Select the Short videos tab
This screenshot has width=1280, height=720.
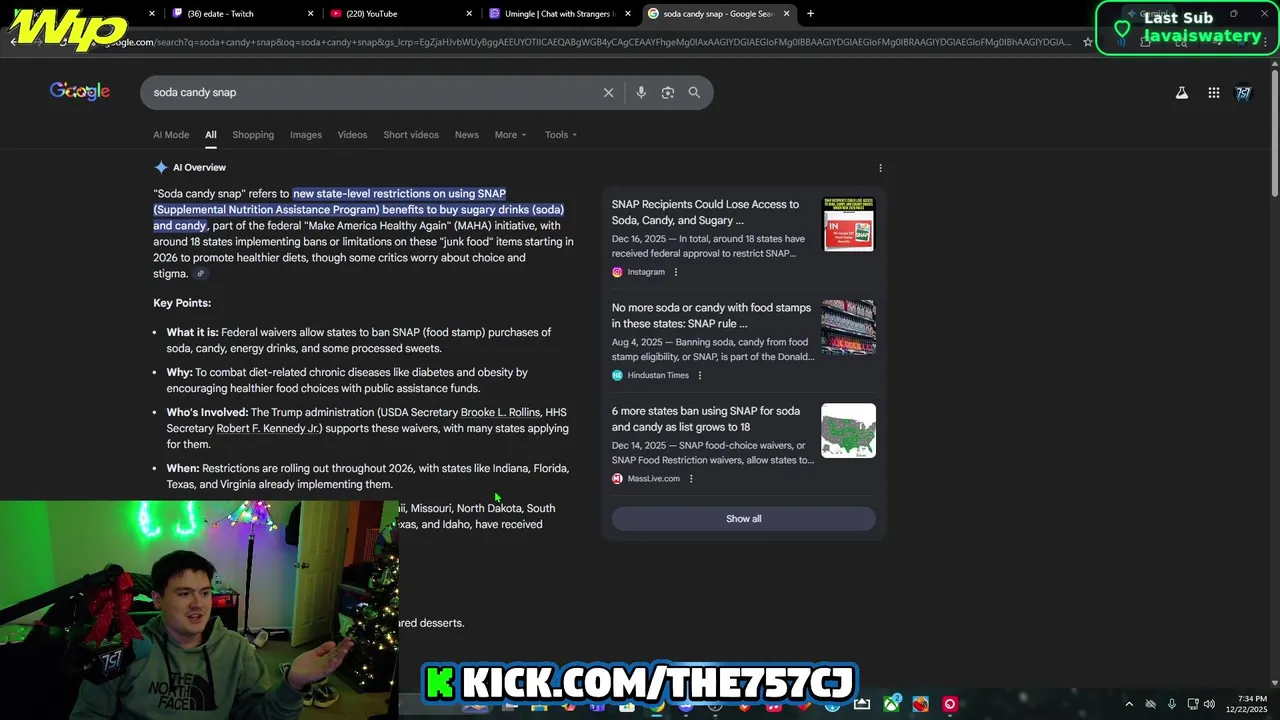pyautogui.click(x=411, y=135)
